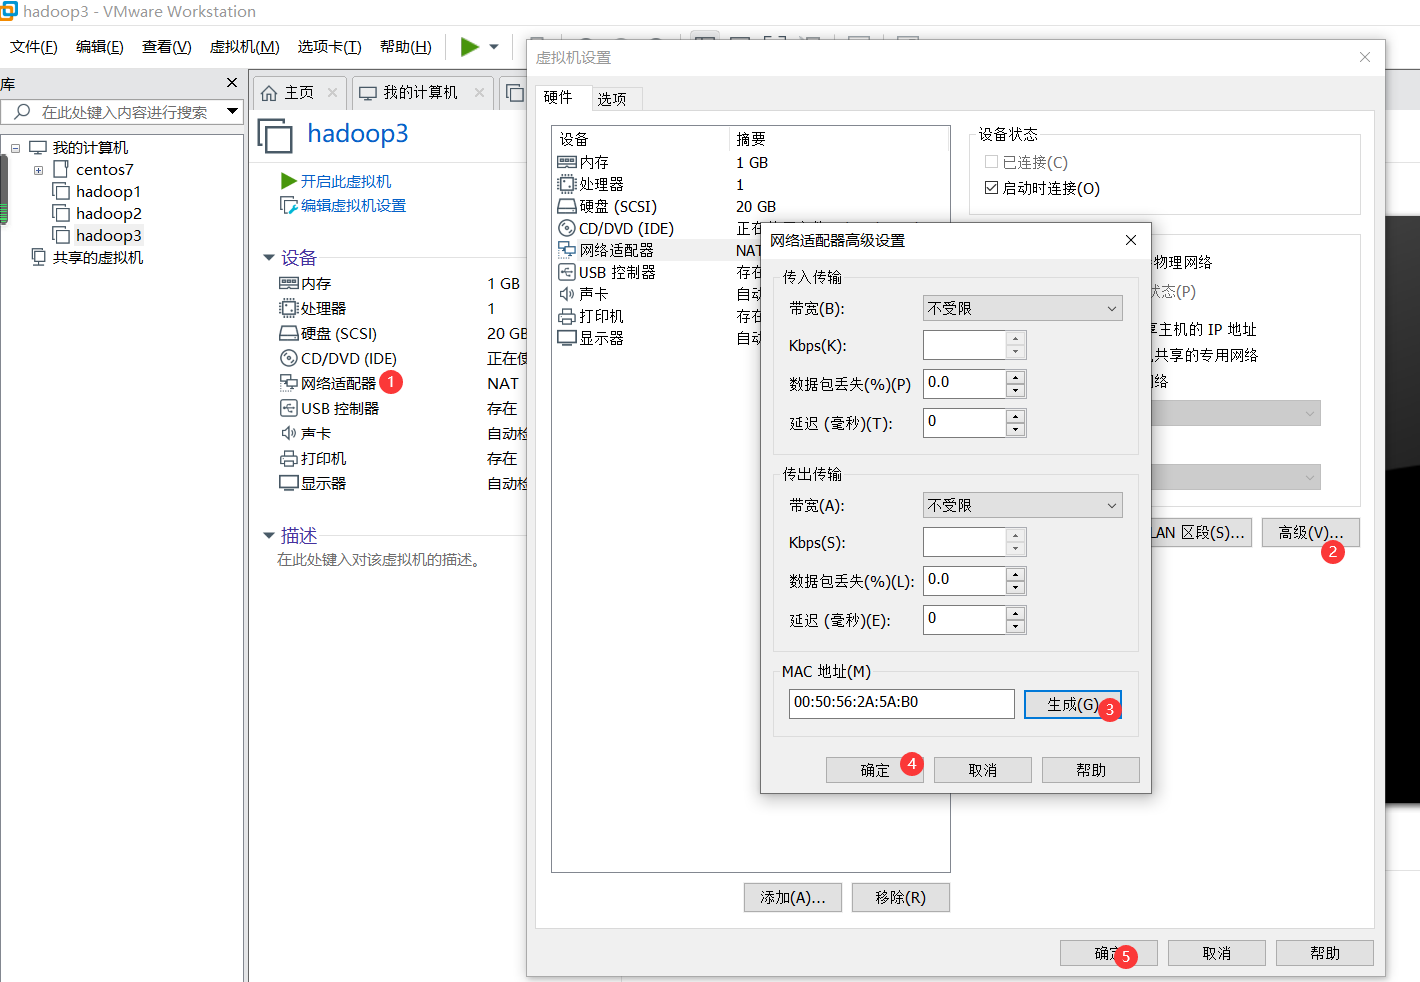Click the 添加(A)... button
The width and height of the screenshot is (1420, 982).
(792, 898)
